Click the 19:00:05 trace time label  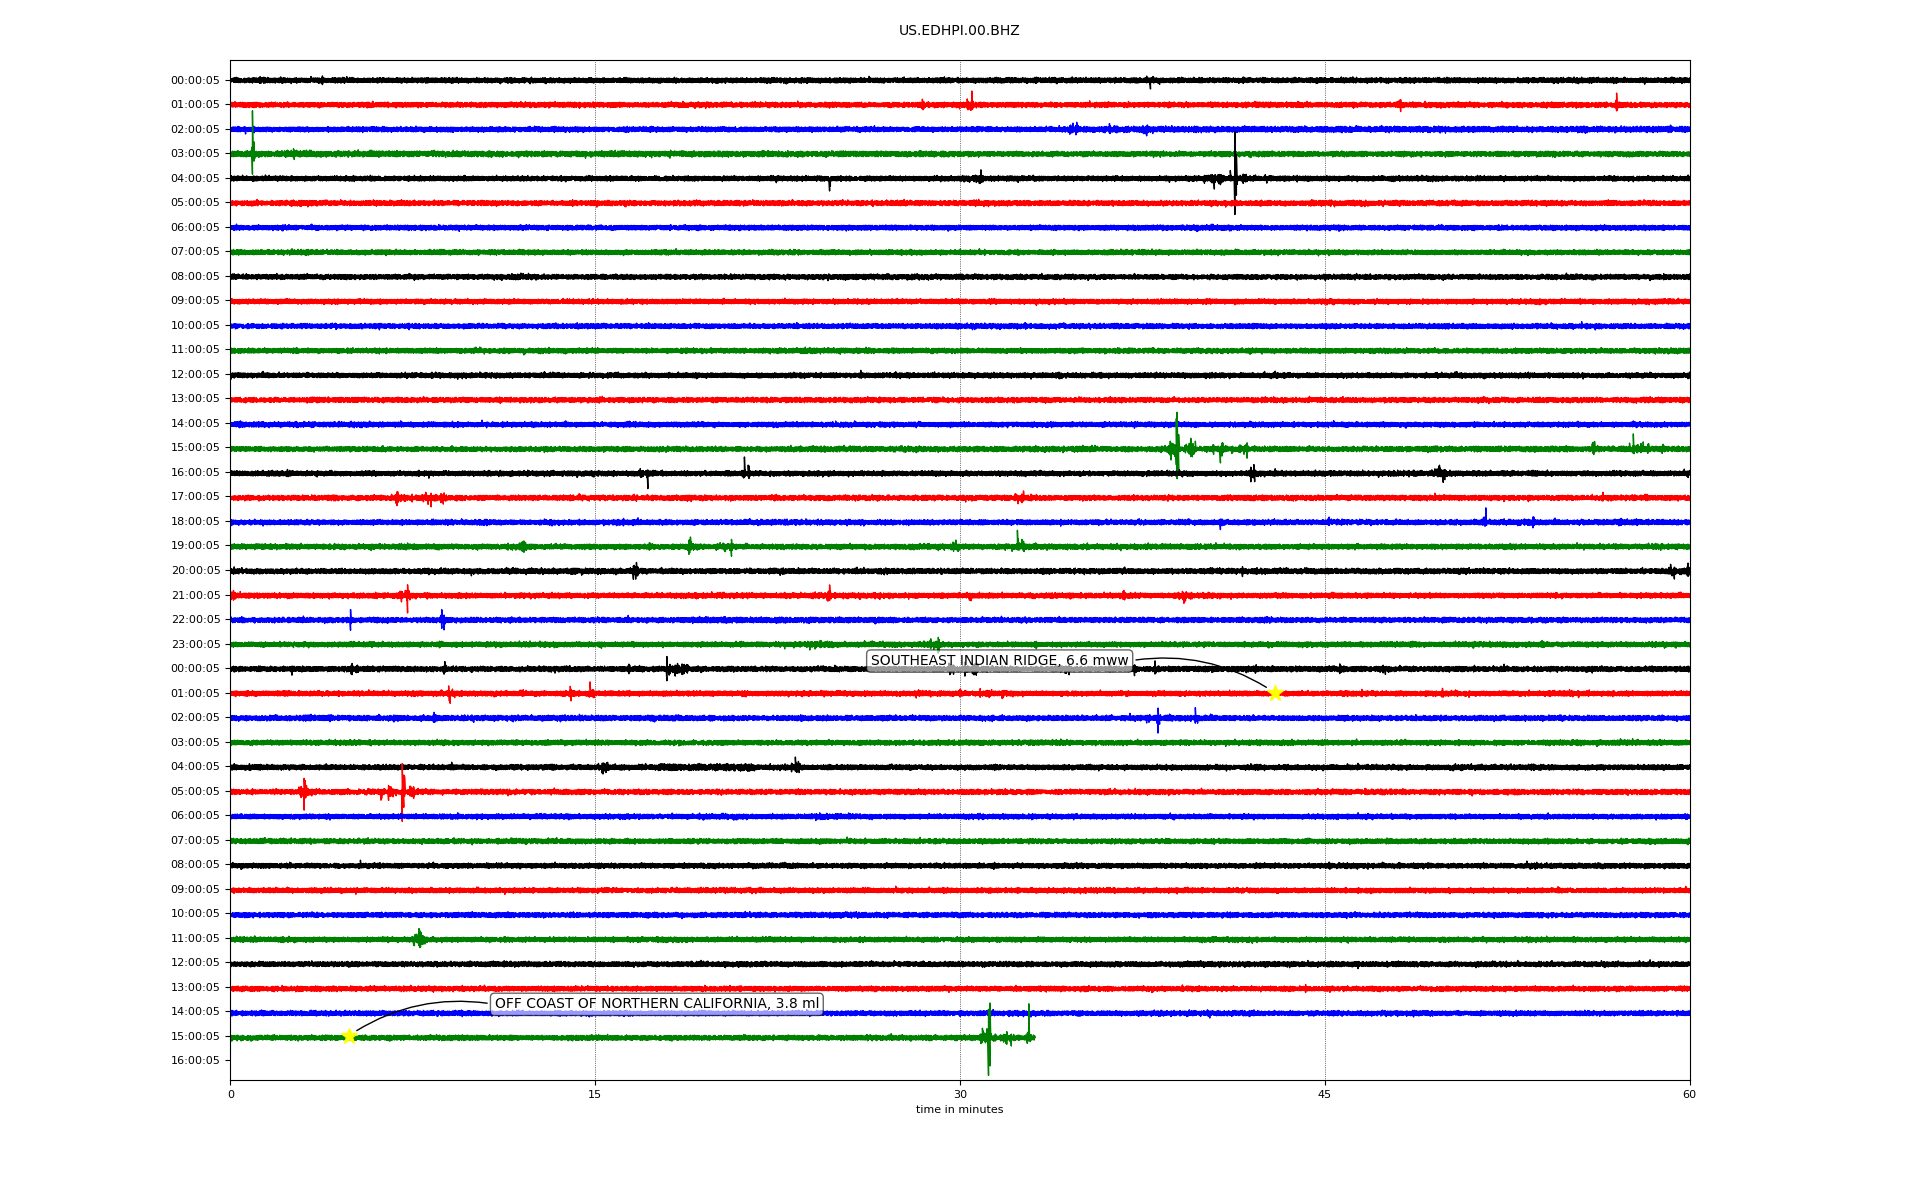click(195, 546)
